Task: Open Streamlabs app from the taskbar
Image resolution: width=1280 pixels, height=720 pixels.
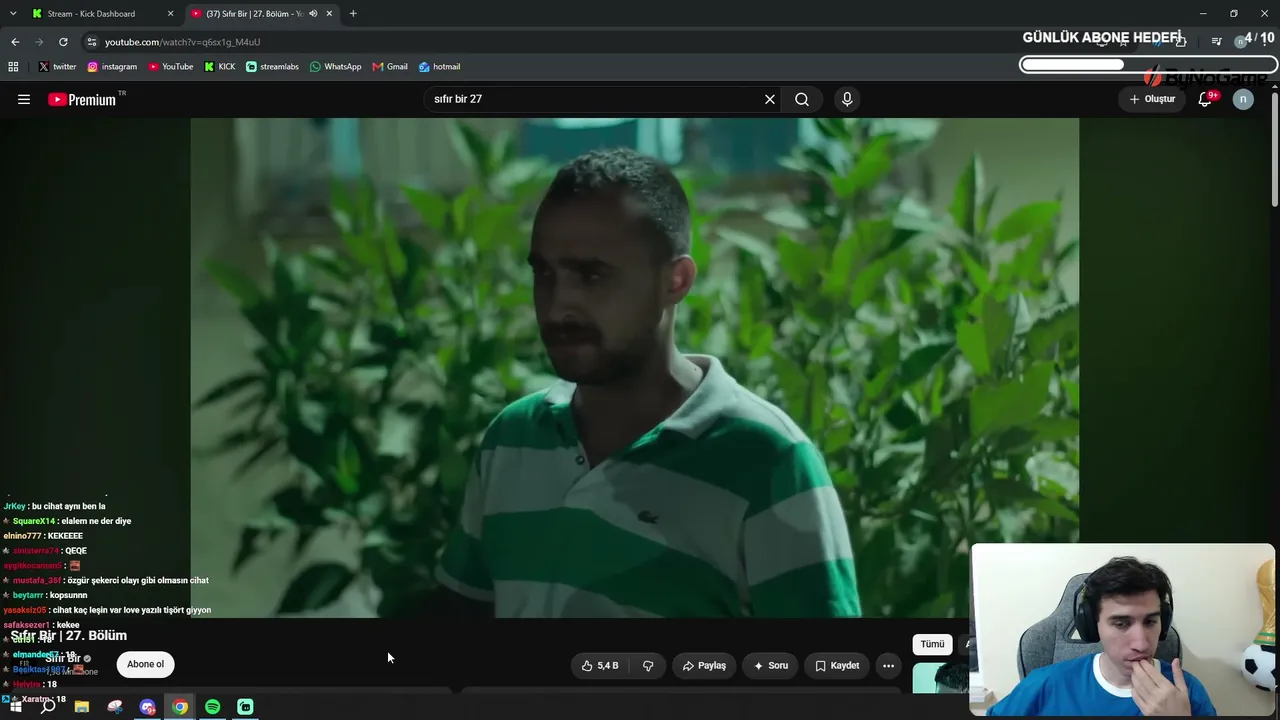Action: tap(245, 707)
